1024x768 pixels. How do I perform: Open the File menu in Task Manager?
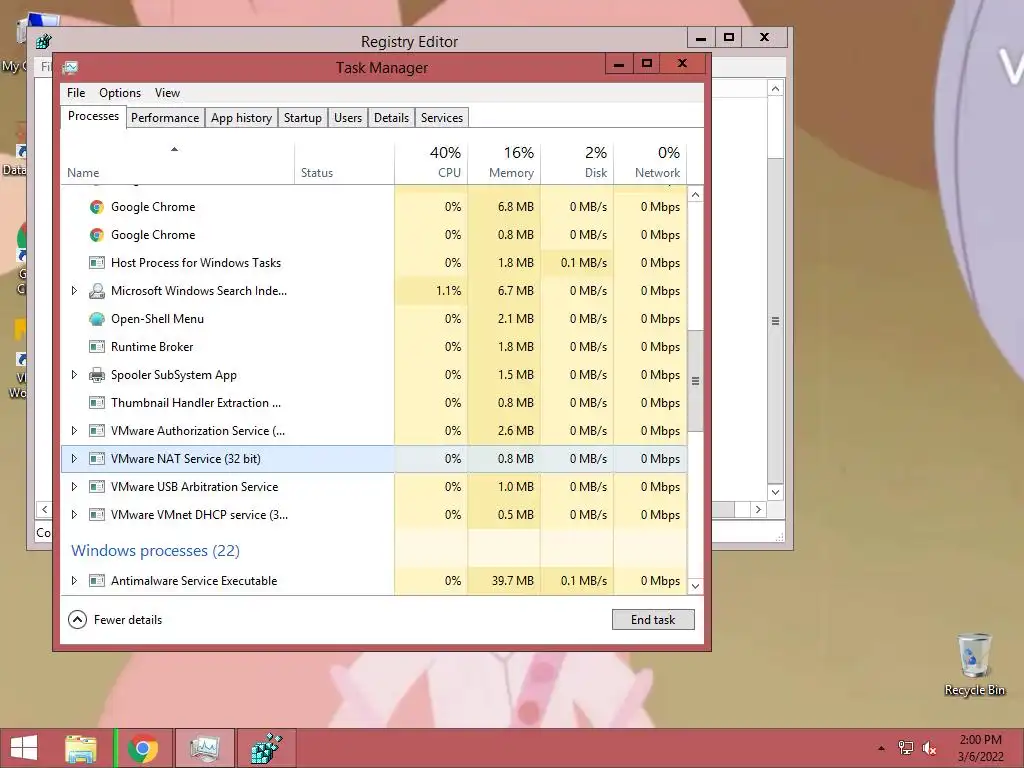[x=76, y=93]
